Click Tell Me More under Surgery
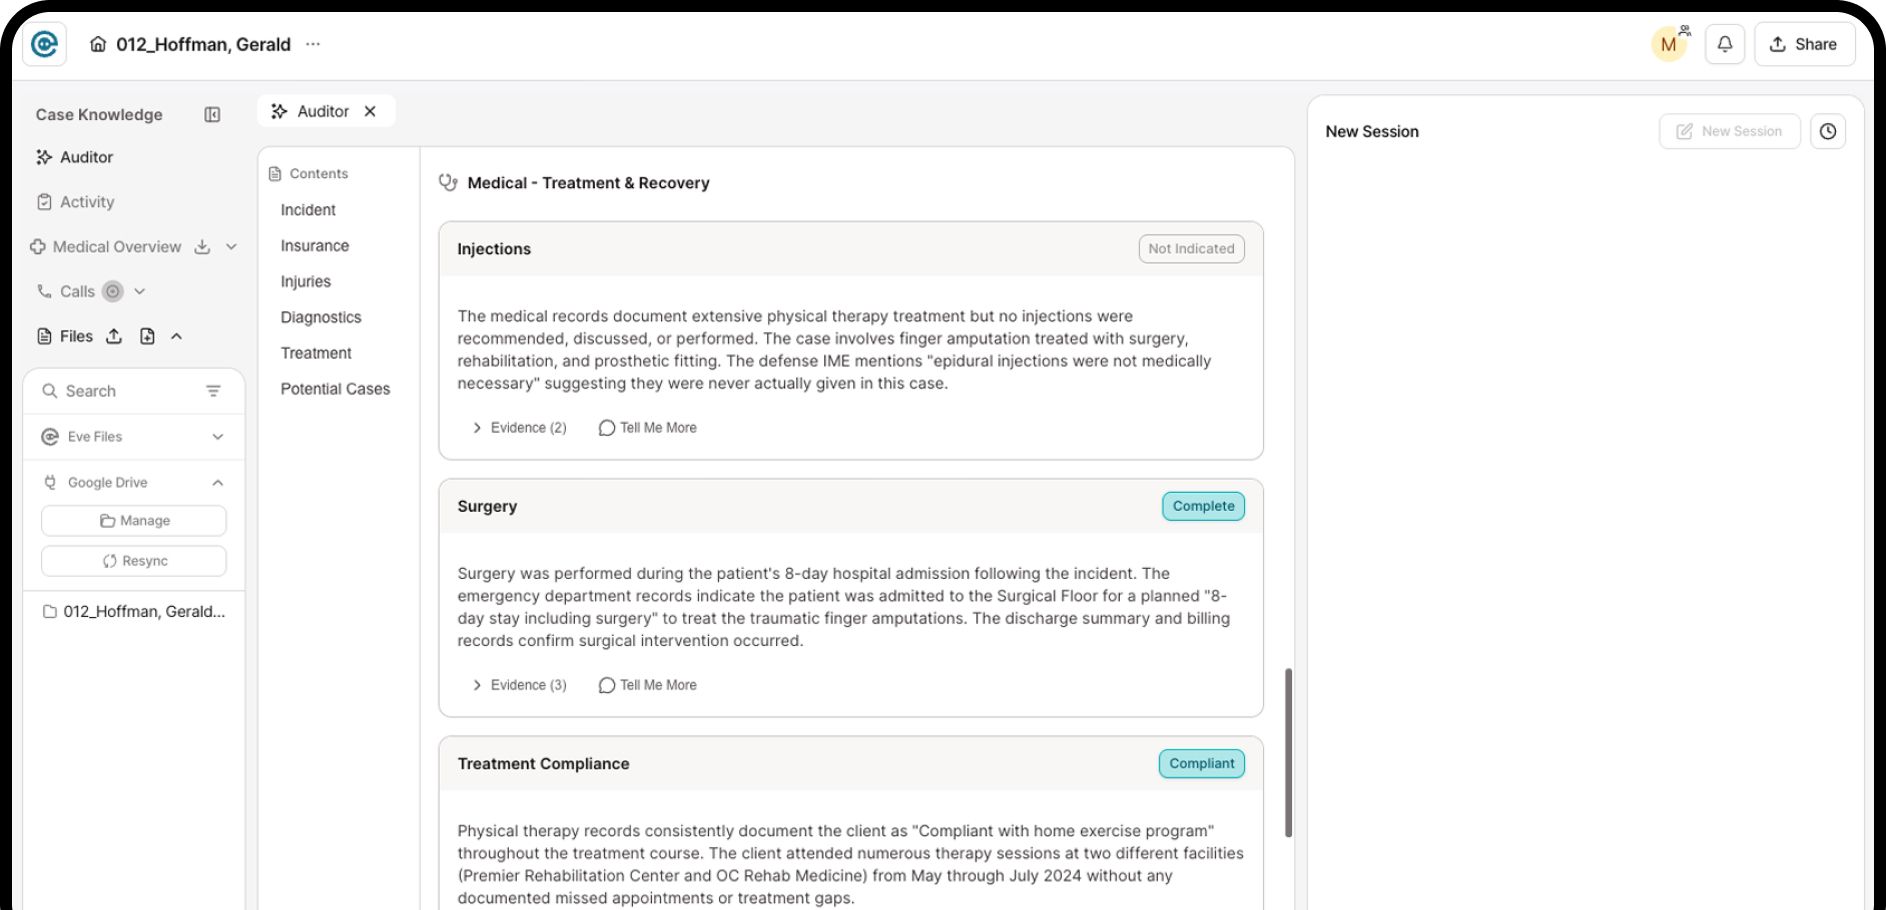 click(648, 685)
